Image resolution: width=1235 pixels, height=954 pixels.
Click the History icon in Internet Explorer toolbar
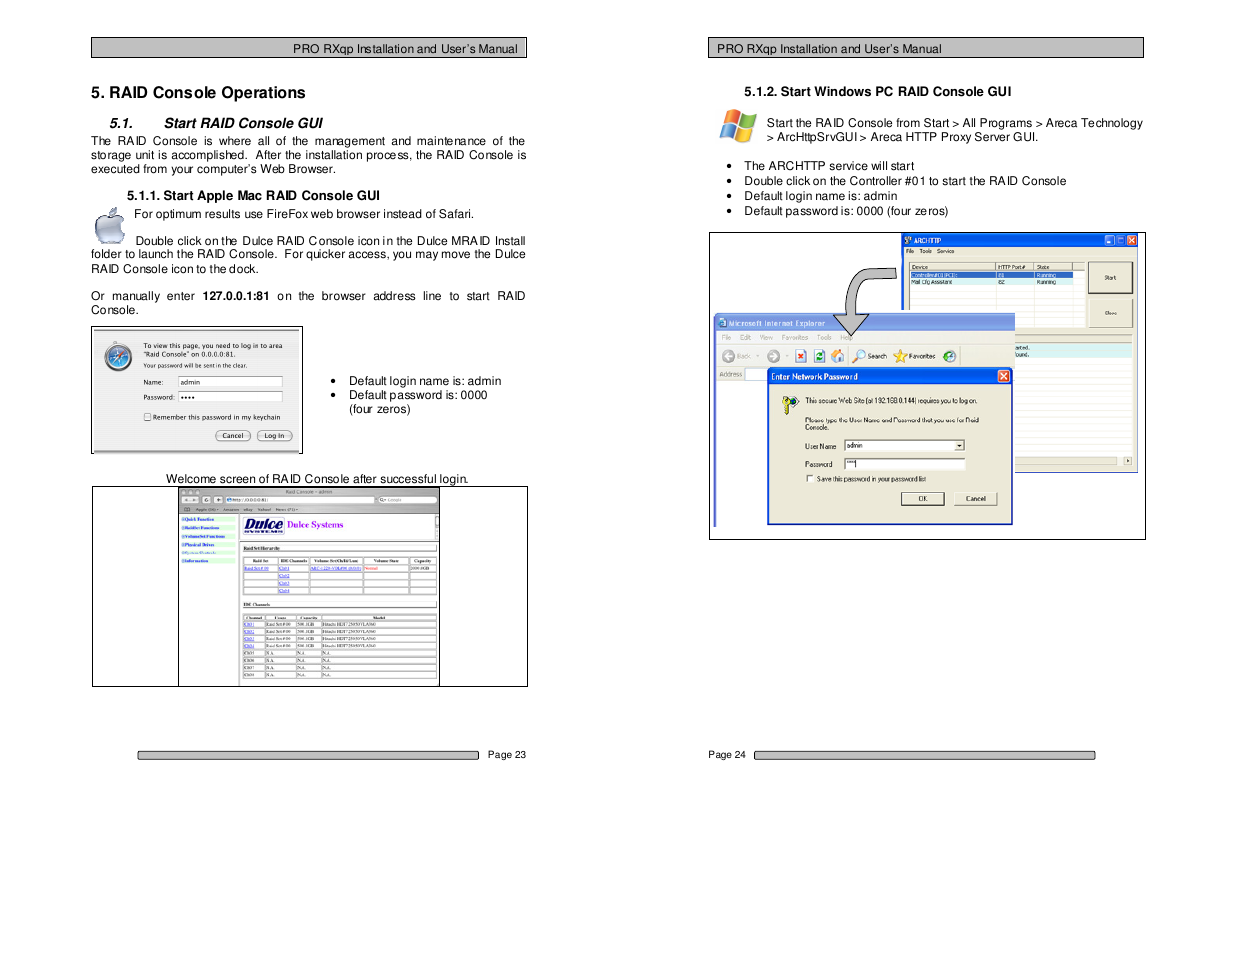click(949, 355)
